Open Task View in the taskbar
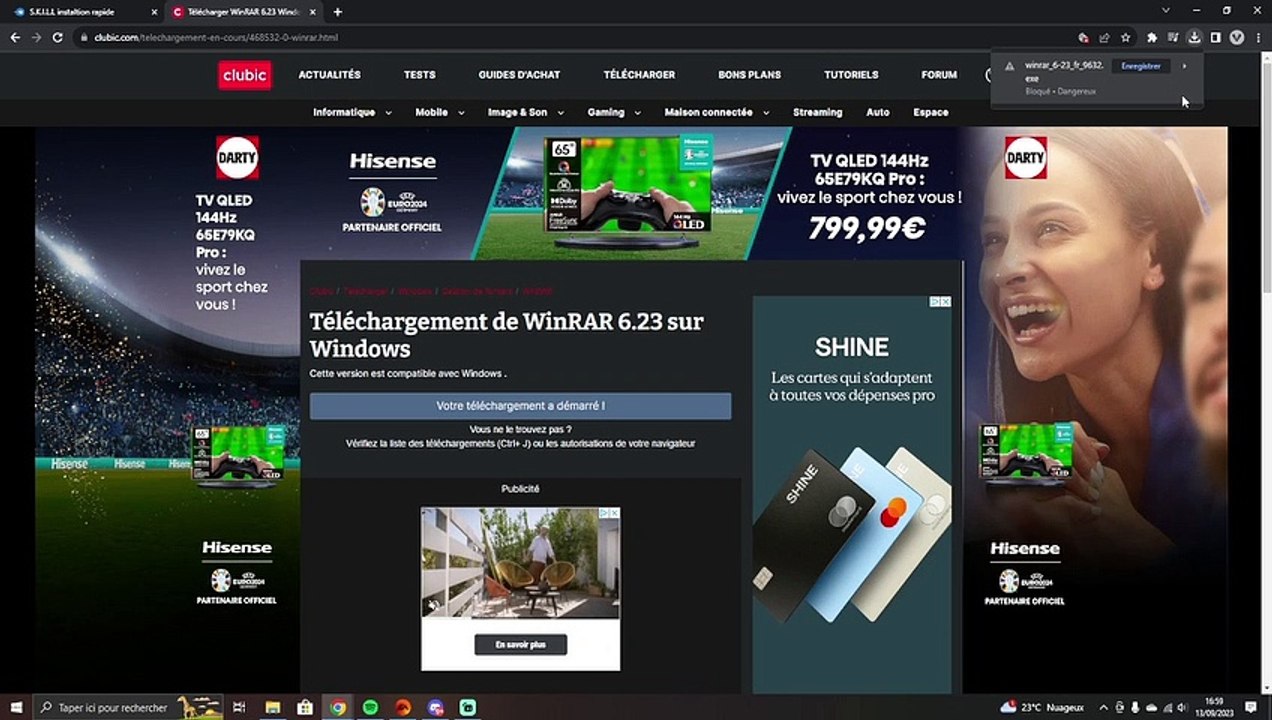Screen dimensions: 1272x720 pyautogui.click(x=239, y=707)
